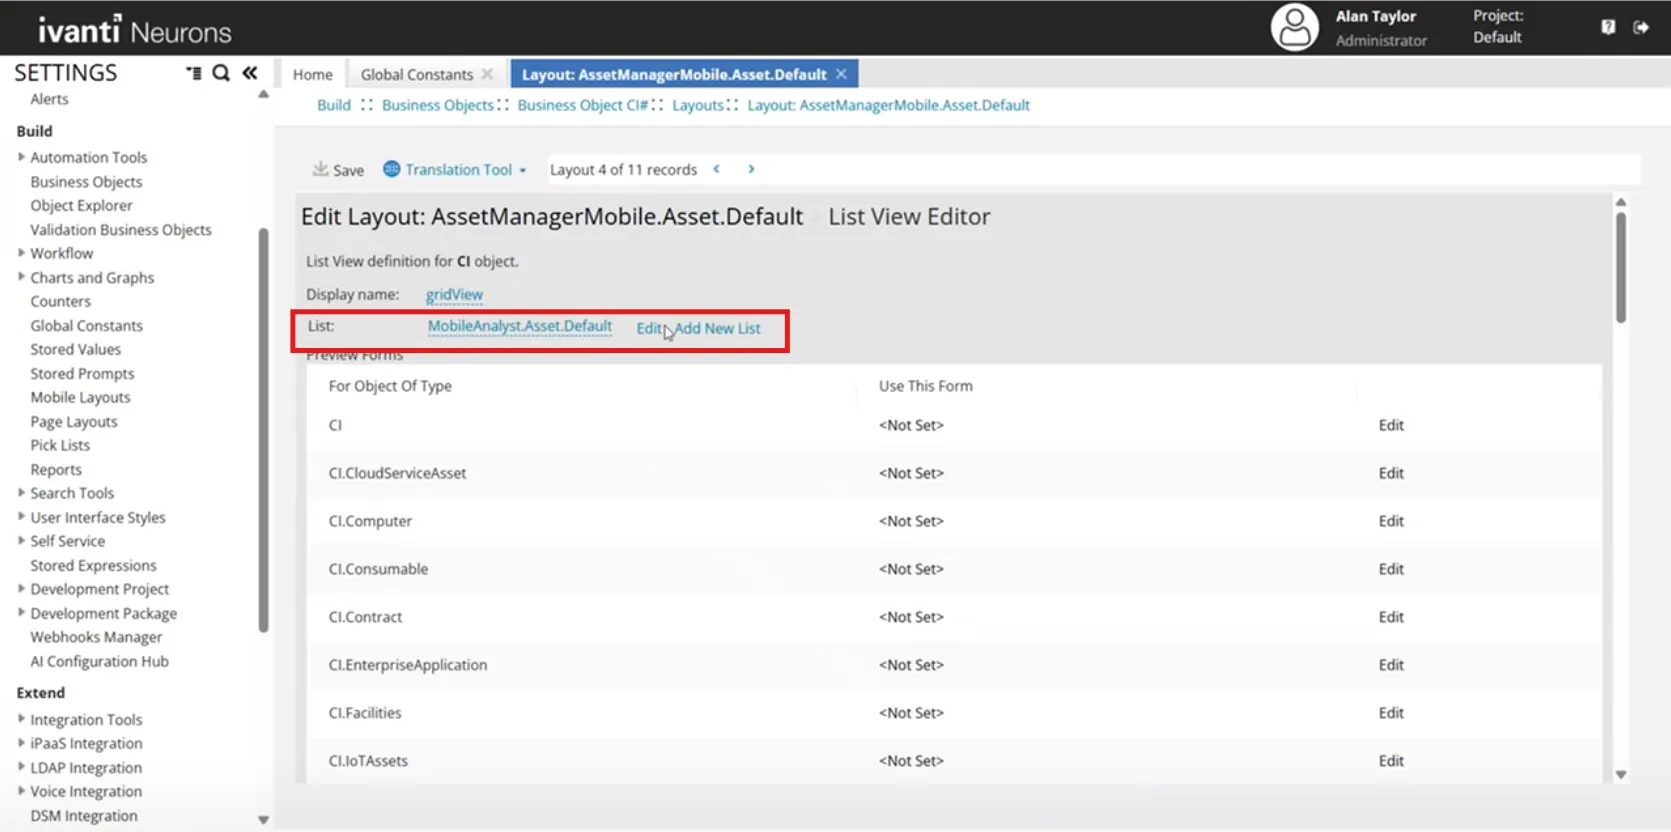Close the Global Constants tab

(487, 74)
